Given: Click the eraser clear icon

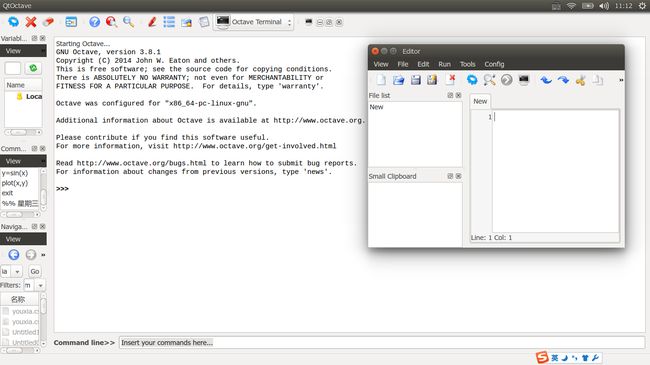Looking at the screenshot, I should click(x=48, y=22).
